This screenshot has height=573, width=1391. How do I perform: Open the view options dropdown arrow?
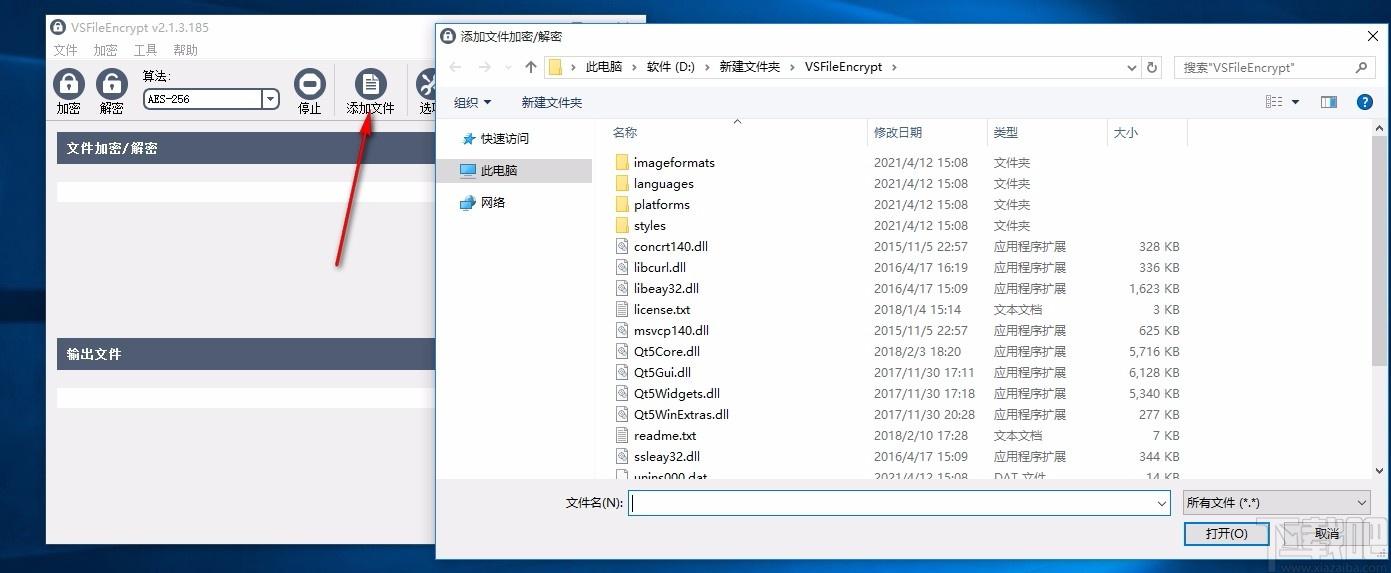click(1295, 102)
